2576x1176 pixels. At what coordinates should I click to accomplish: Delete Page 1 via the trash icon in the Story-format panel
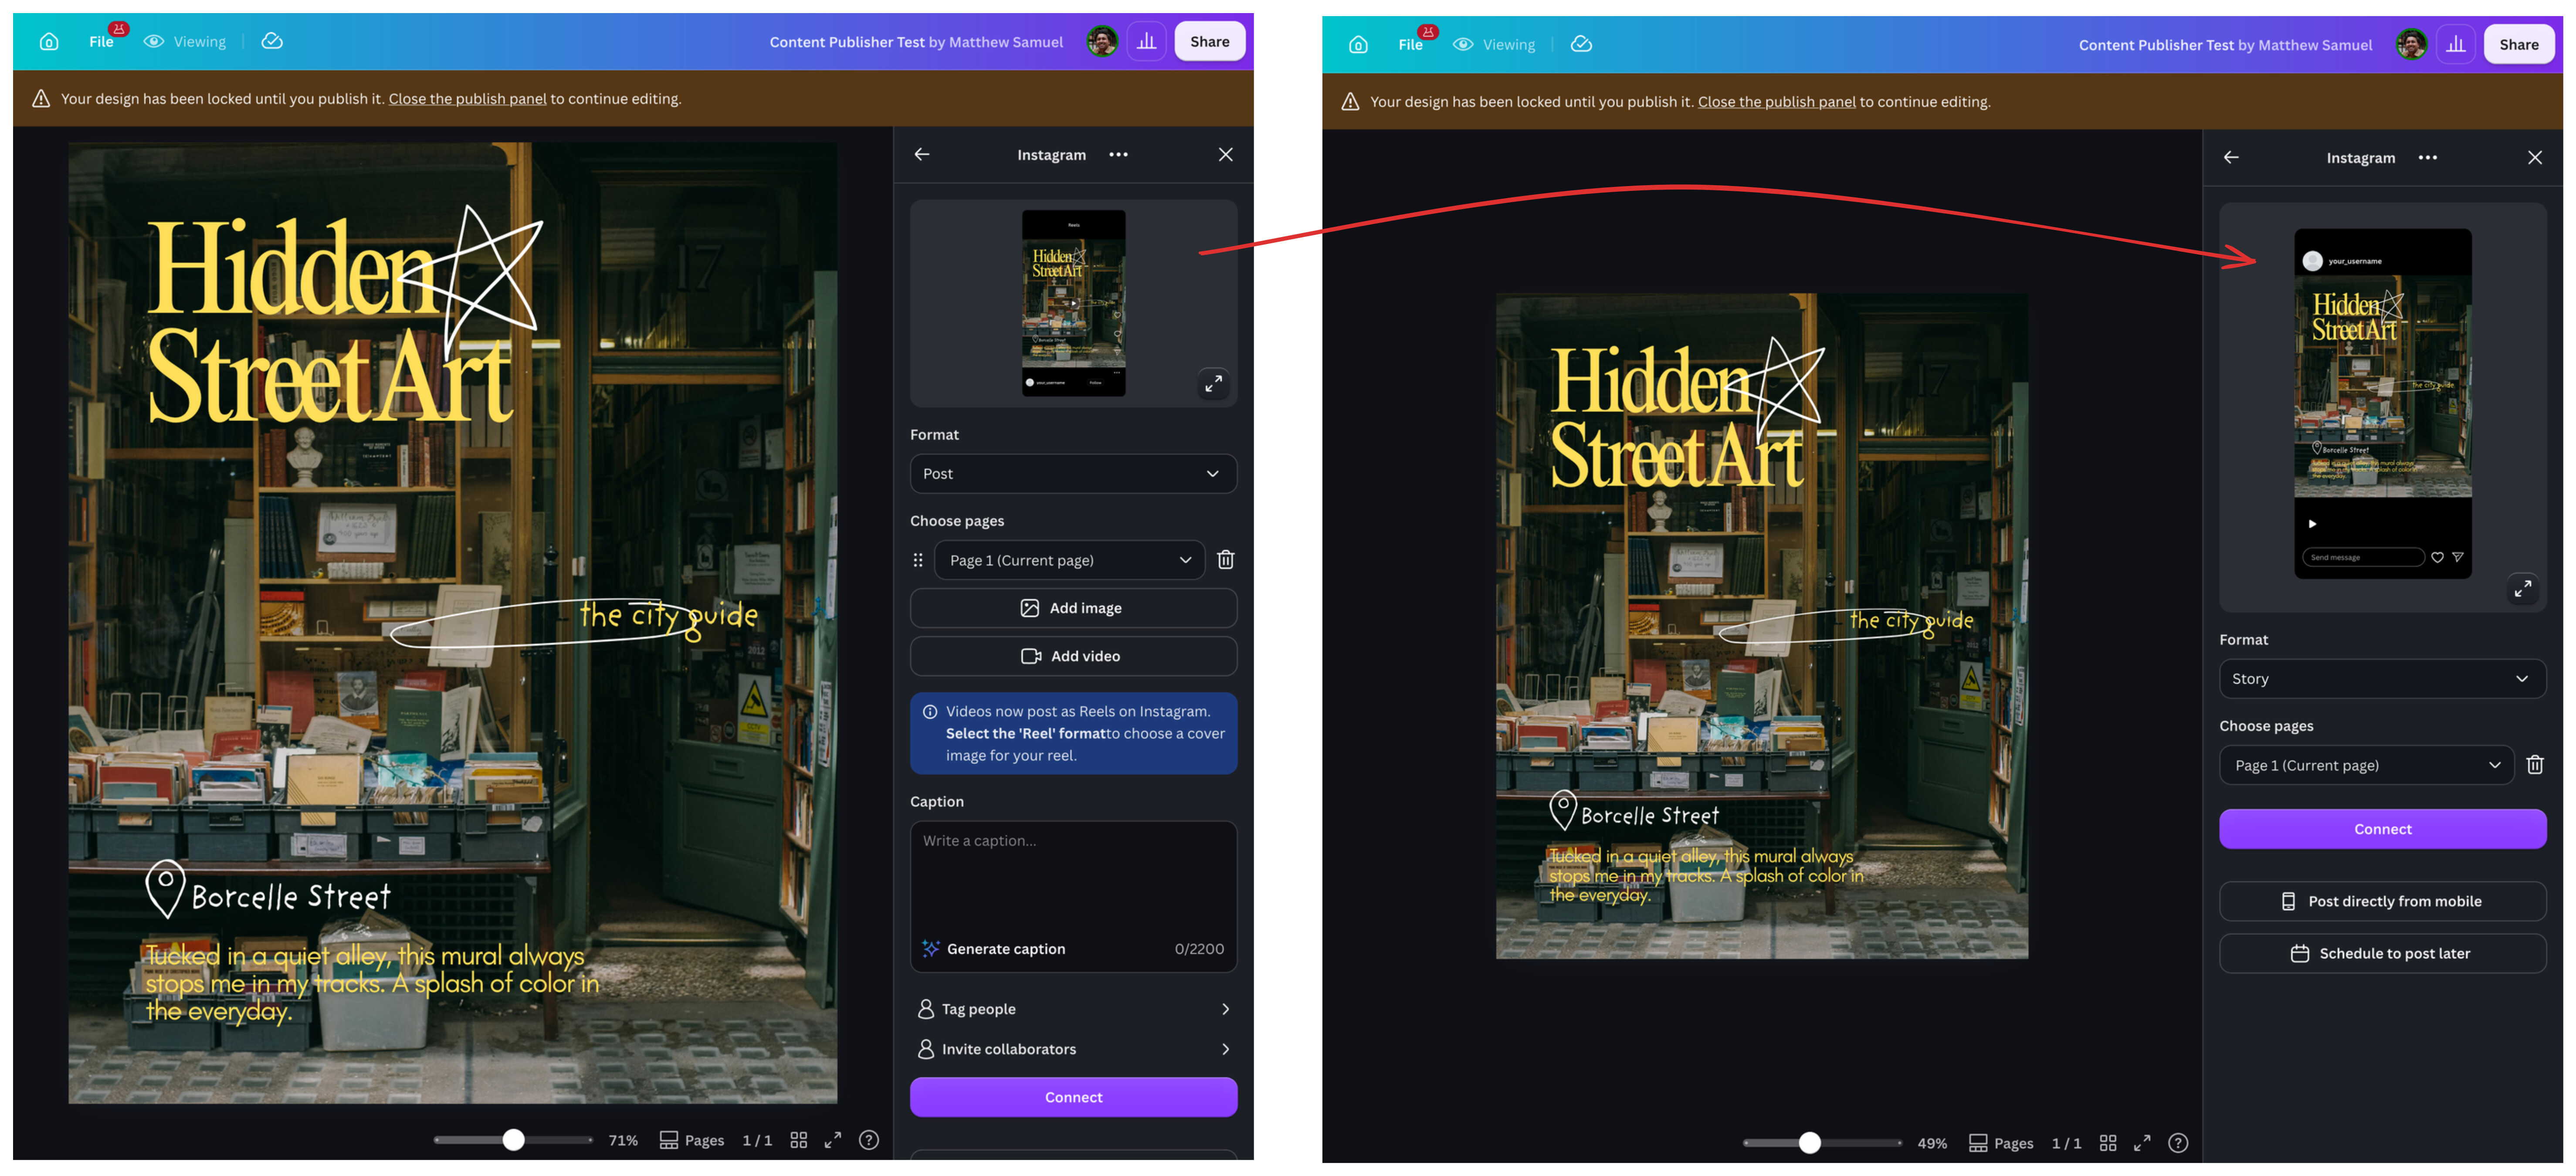point(2534,766)
